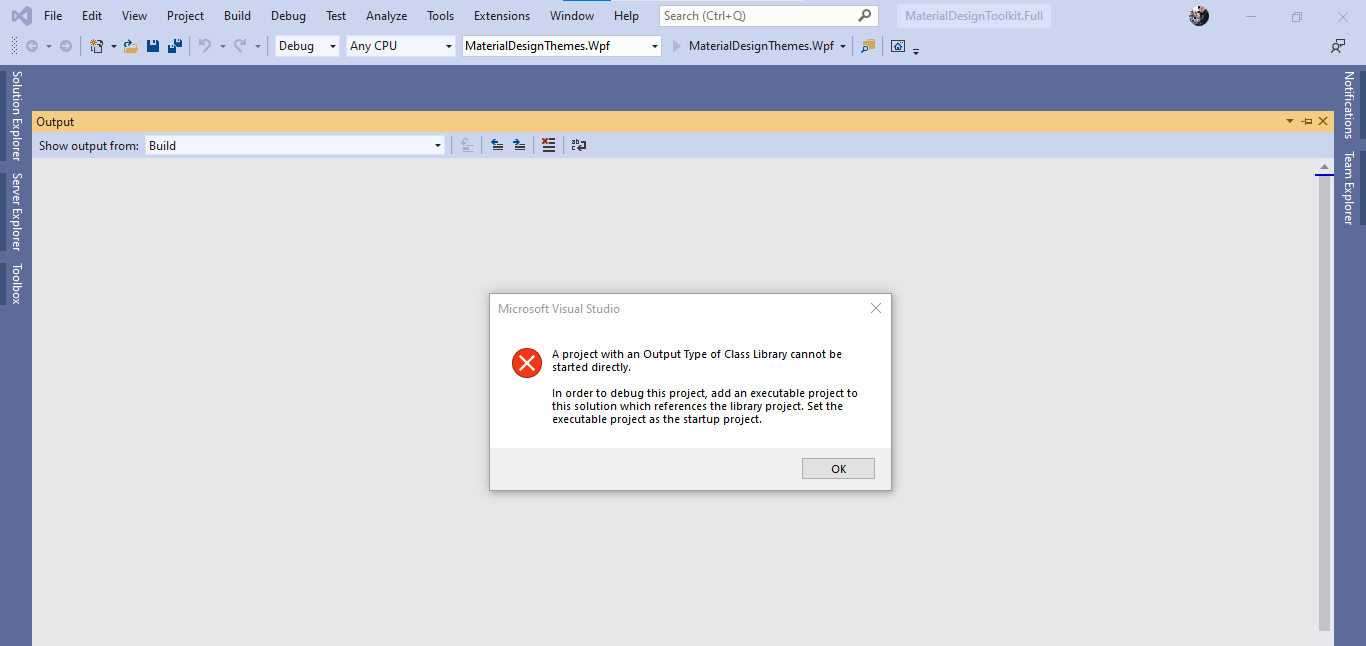Viewport: 1366px width, 646px height.
Task: Close the Microsoft Visual Studio error dialog
Action: pyautogui.click(x=876, y=308)
